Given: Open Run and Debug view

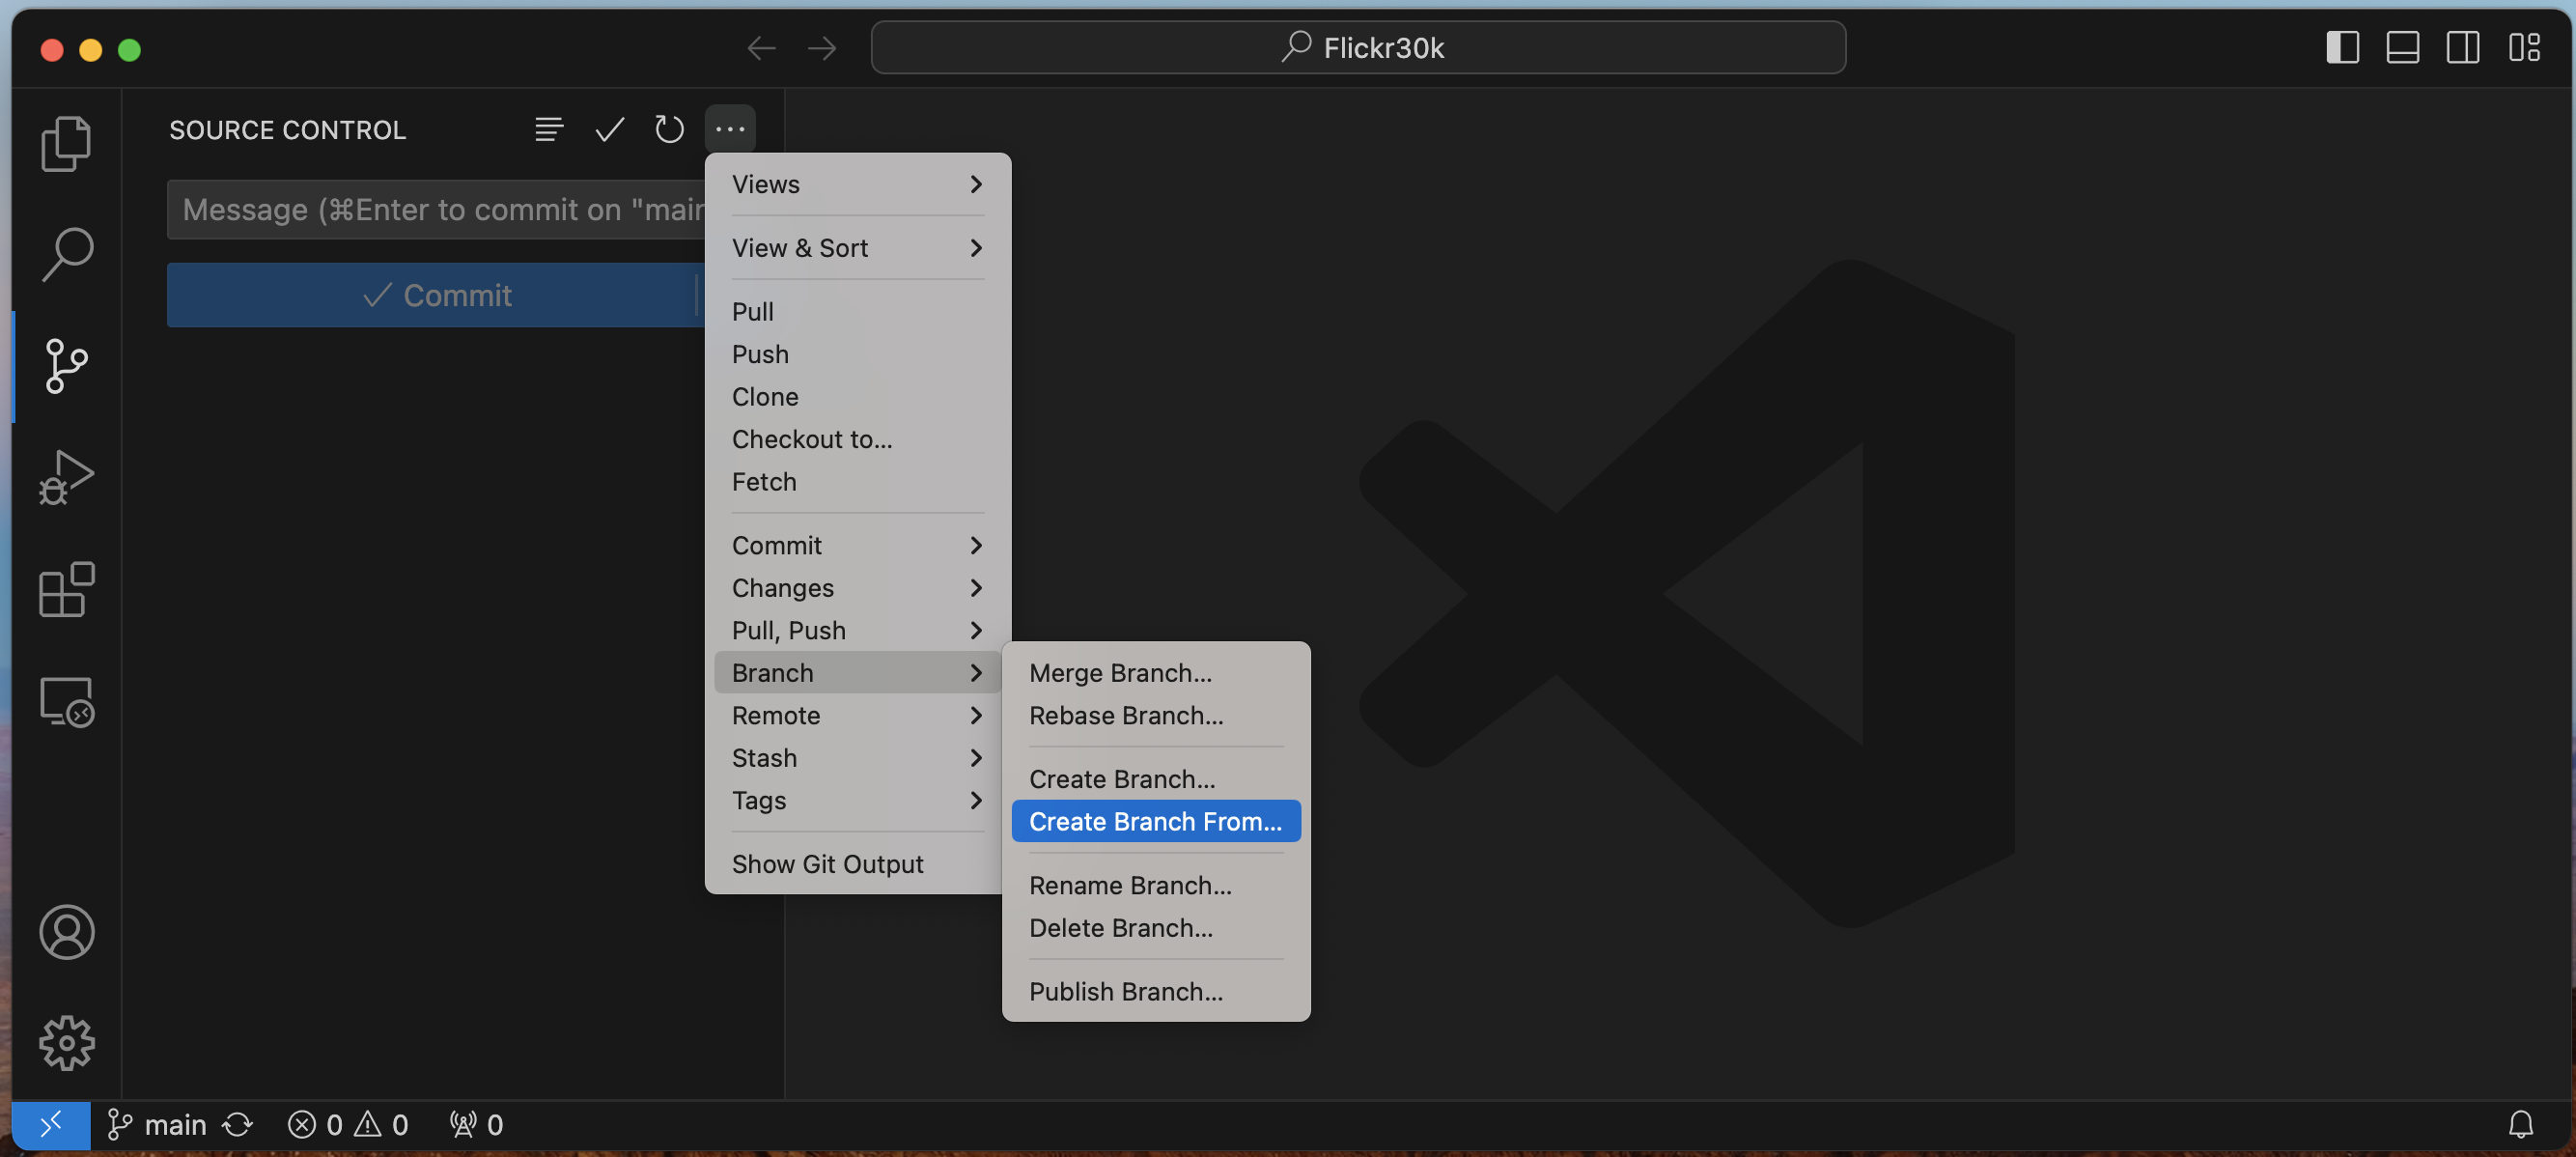Looking at the screenshot, I should (x=66, y=477).
